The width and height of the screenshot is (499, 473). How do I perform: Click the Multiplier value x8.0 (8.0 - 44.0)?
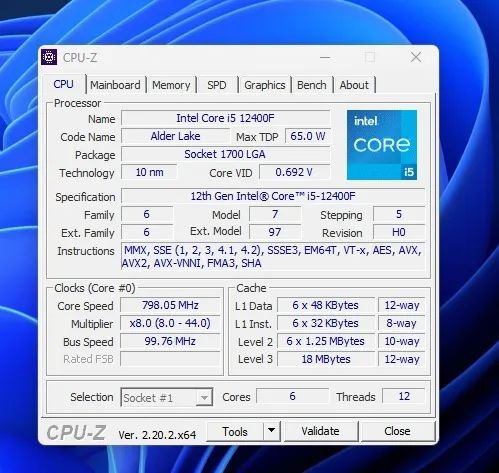click(170, 323)
